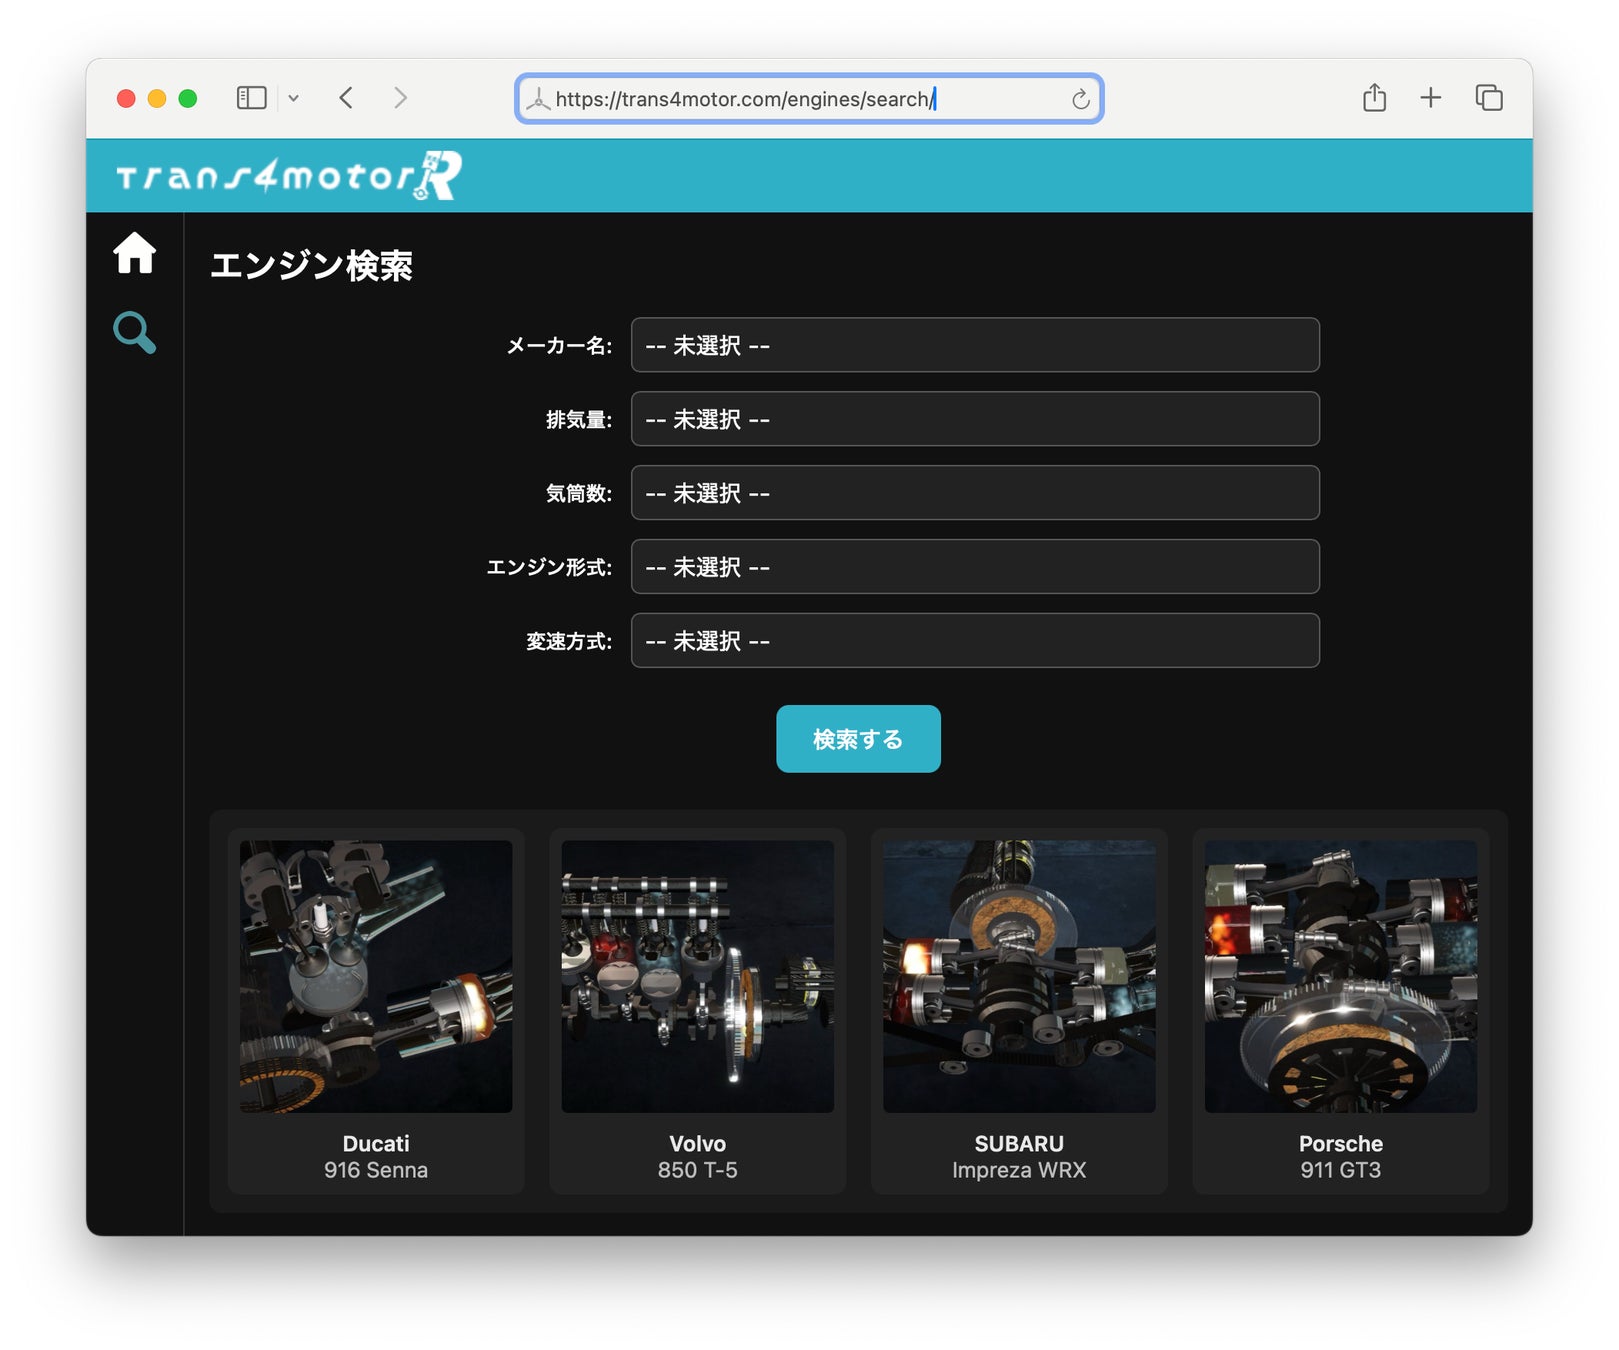The image size is (1619, 1350).
Task: Click the 気筒数 field label
Action: (579, 494)
